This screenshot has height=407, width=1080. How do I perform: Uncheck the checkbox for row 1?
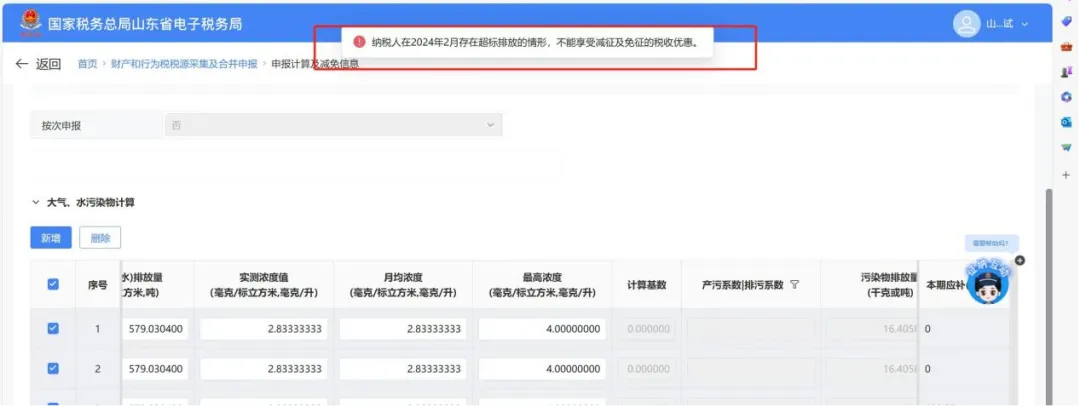[x=53, y=328]
